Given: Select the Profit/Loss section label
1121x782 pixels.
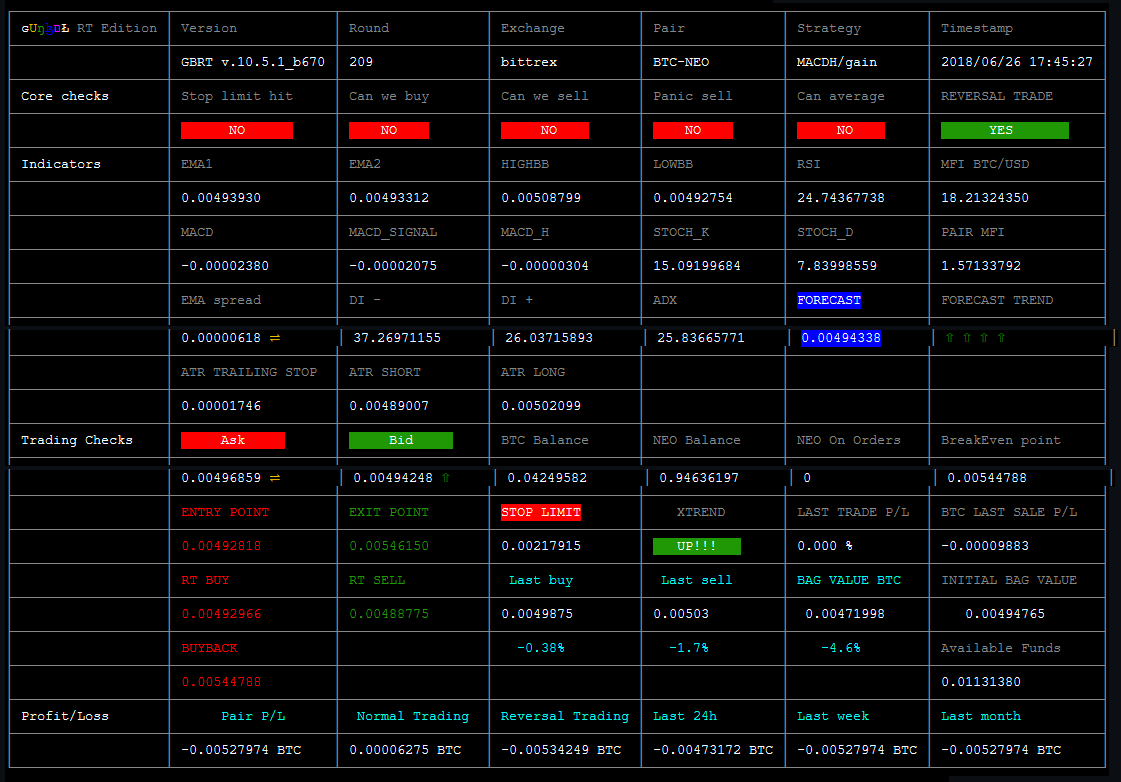Looking at the screenshot, I should pyautogui.click(x=65, y=716).
